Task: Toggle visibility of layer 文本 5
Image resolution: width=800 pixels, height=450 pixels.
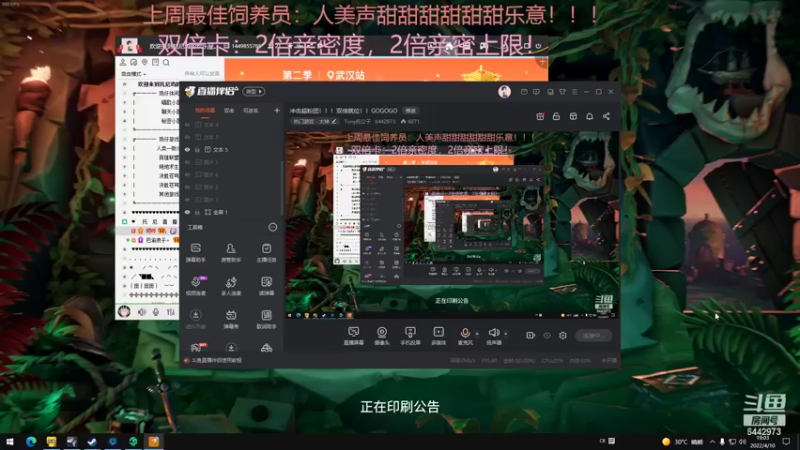Action: coord(187,149)
